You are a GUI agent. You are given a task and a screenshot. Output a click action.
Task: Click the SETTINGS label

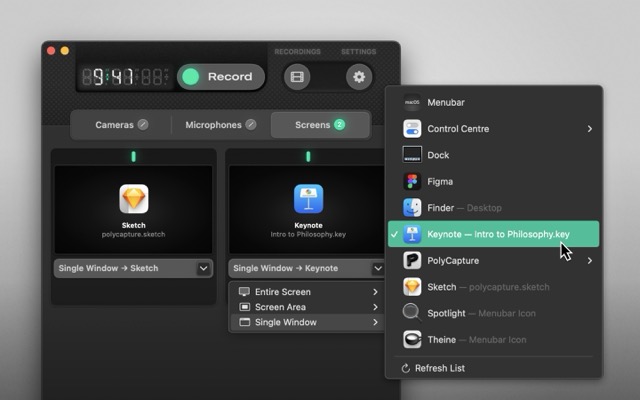358,52
